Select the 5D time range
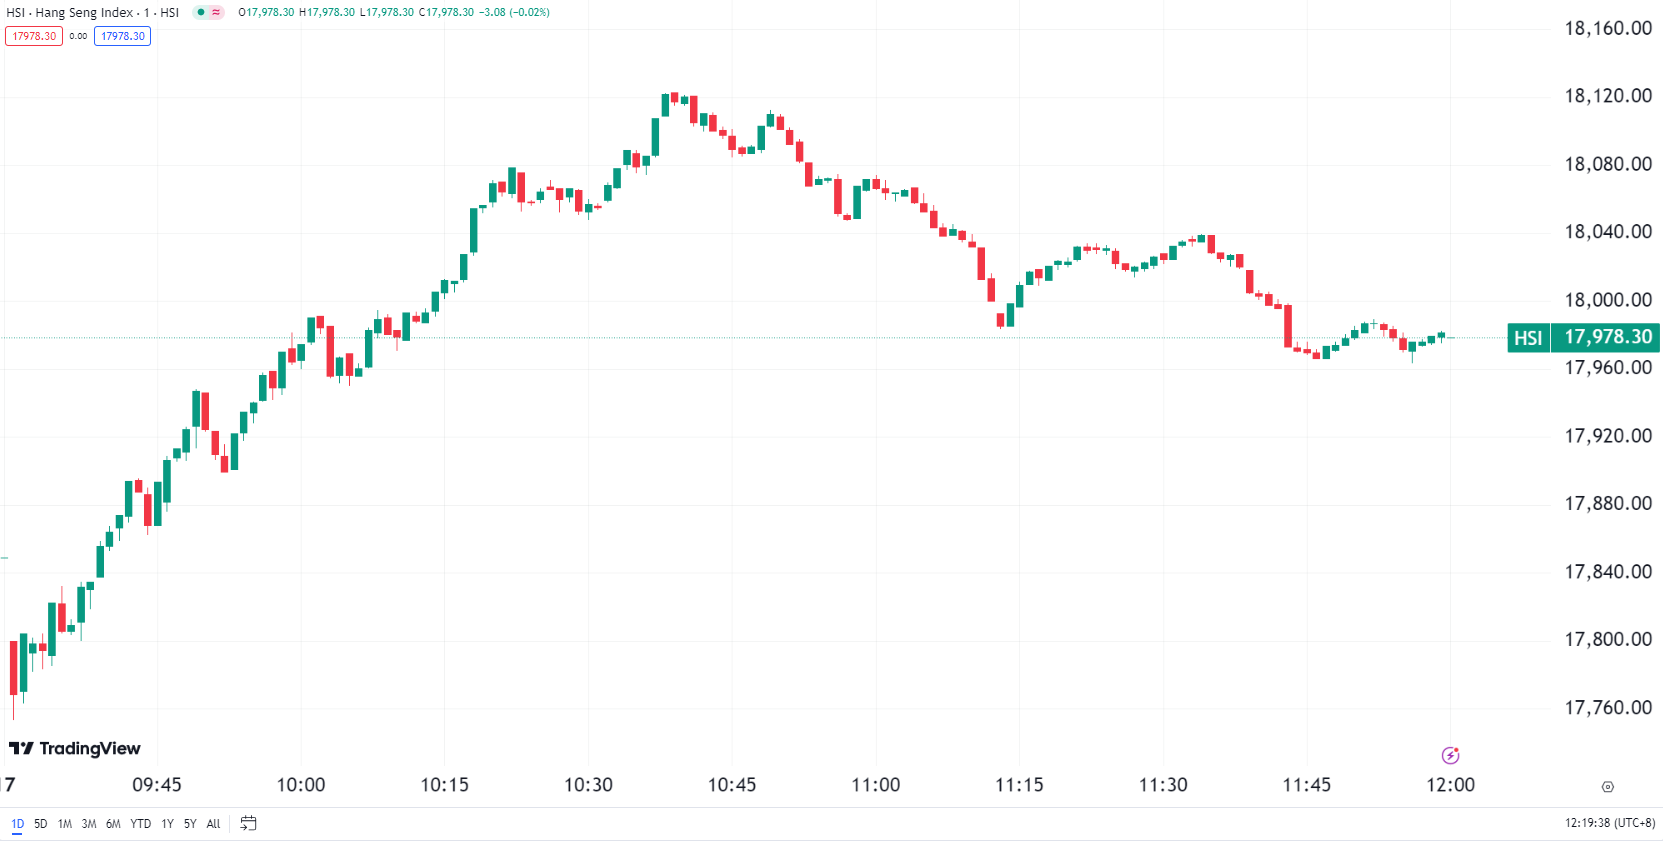This screenshot has height=841, width=1663. point(41,824)
